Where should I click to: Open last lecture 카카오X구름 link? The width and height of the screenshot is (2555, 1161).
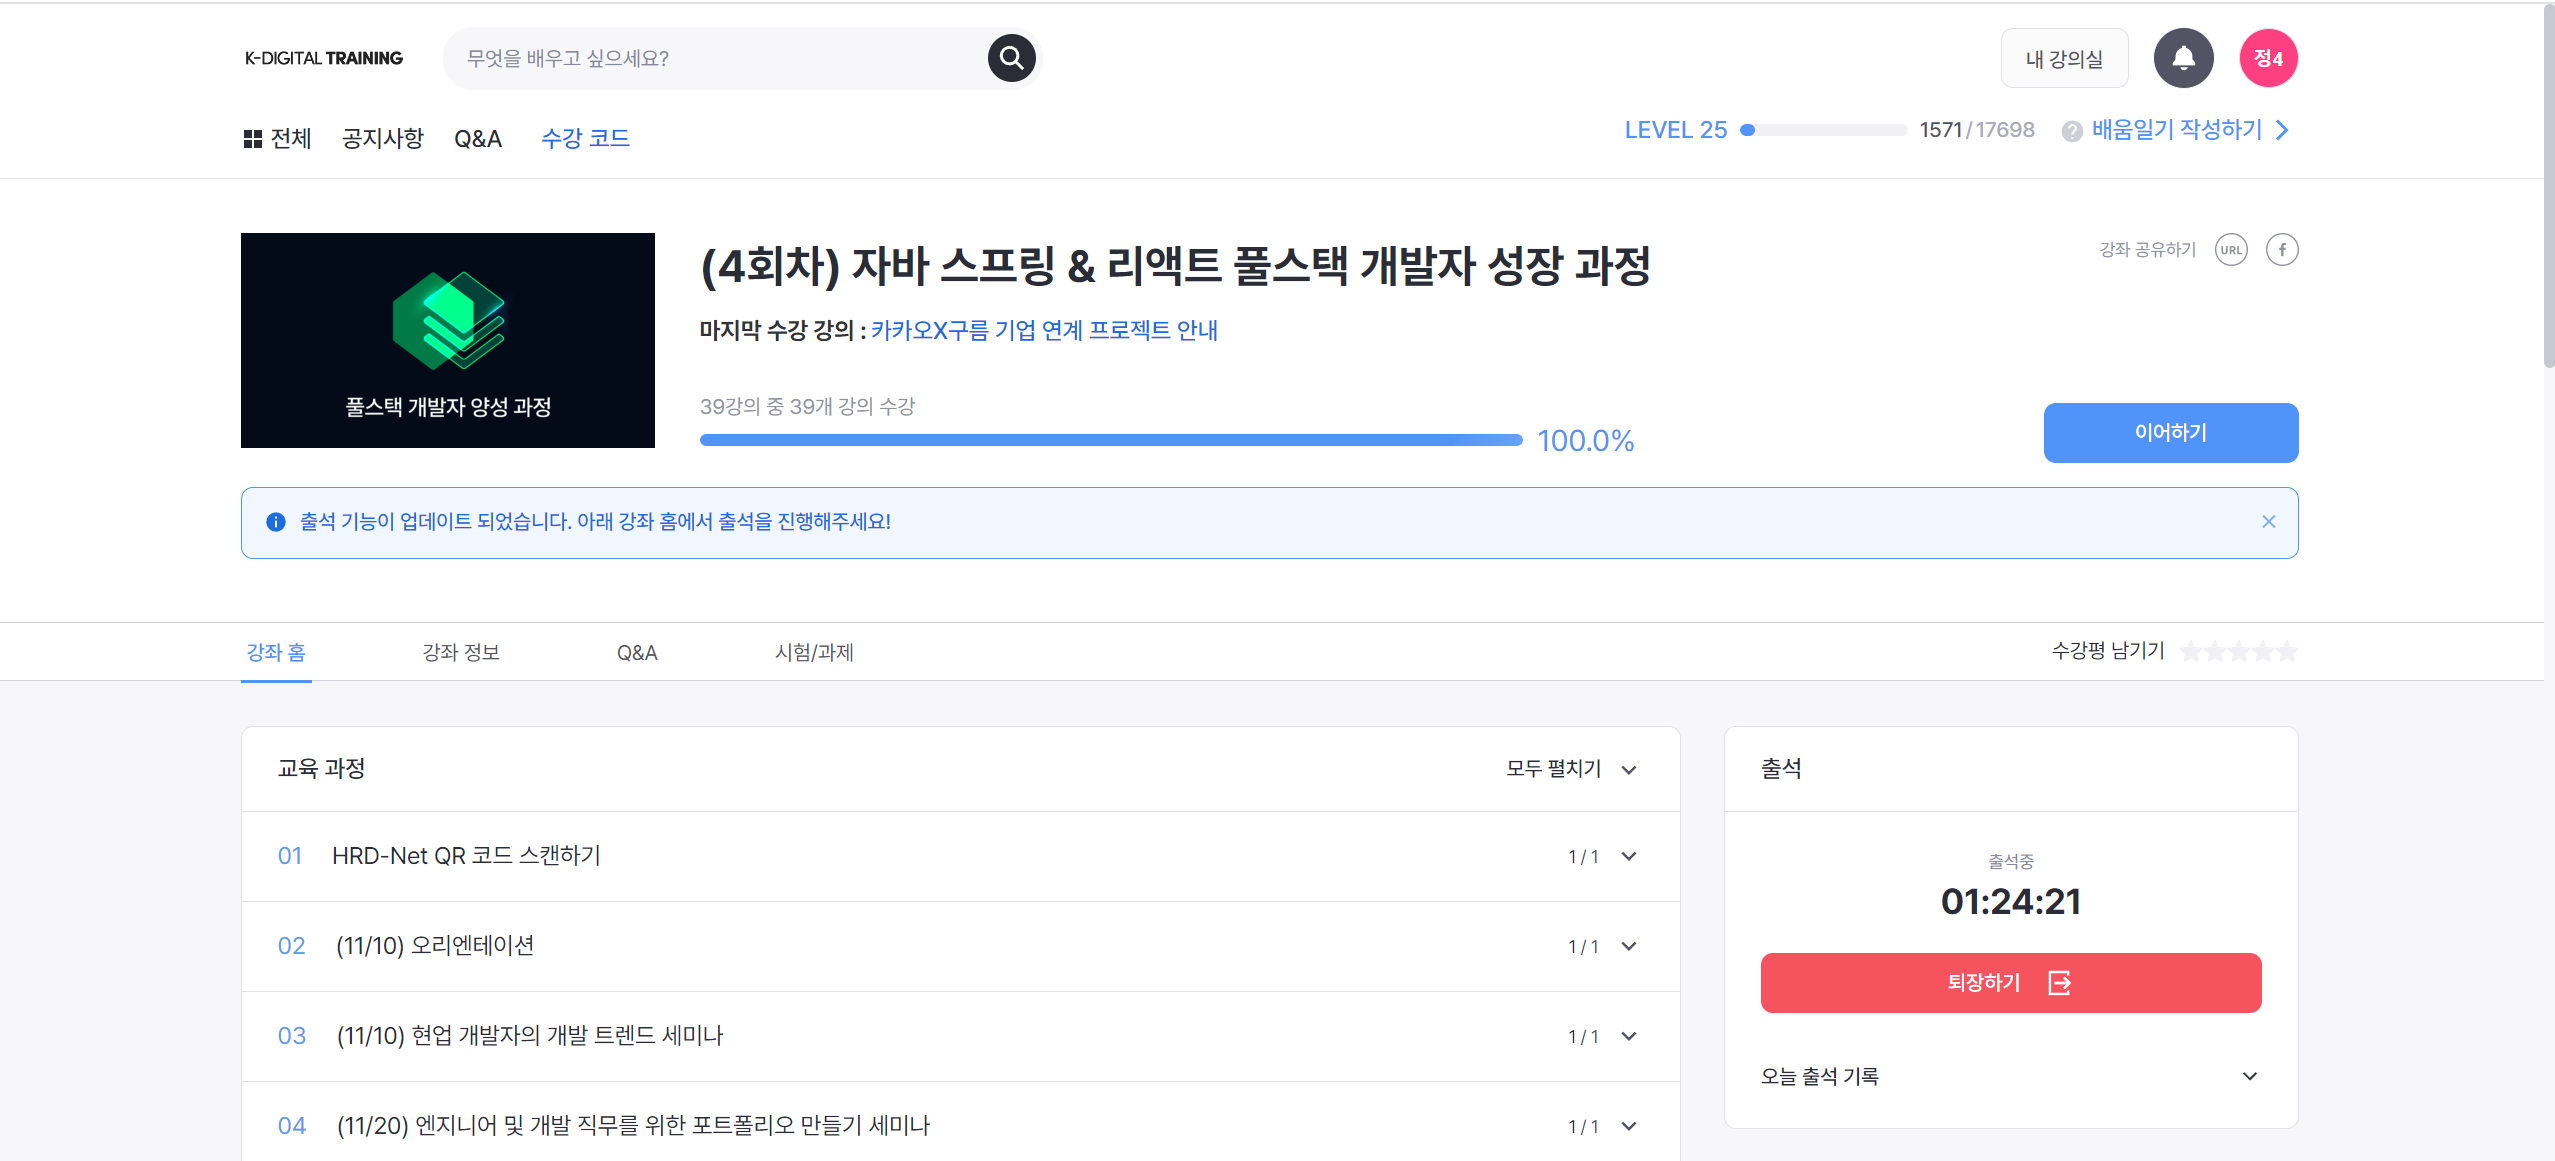[1043, 331]
